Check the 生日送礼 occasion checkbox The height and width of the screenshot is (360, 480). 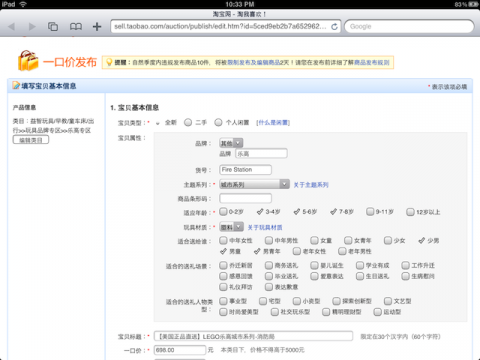pyautogui.click(x=360, y=276)
